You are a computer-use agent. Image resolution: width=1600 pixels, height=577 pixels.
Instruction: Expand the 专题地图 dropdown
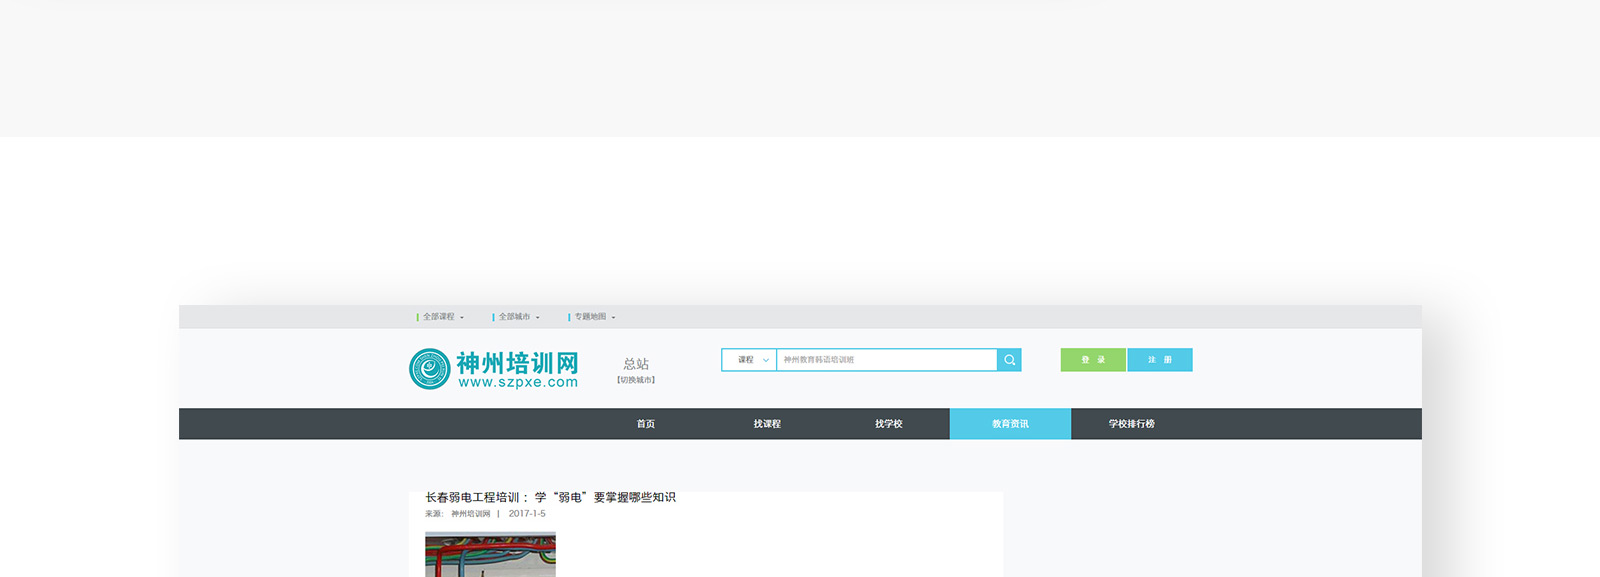tap(593, 317)
